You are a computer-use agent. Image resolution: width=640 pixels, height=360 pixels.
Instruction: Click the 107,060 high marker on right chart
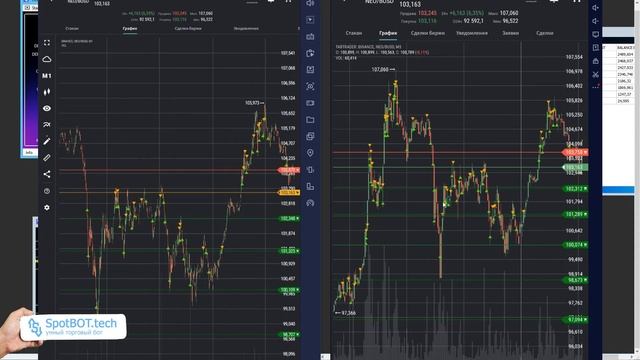pyautogui.click(x=383, y=70)
